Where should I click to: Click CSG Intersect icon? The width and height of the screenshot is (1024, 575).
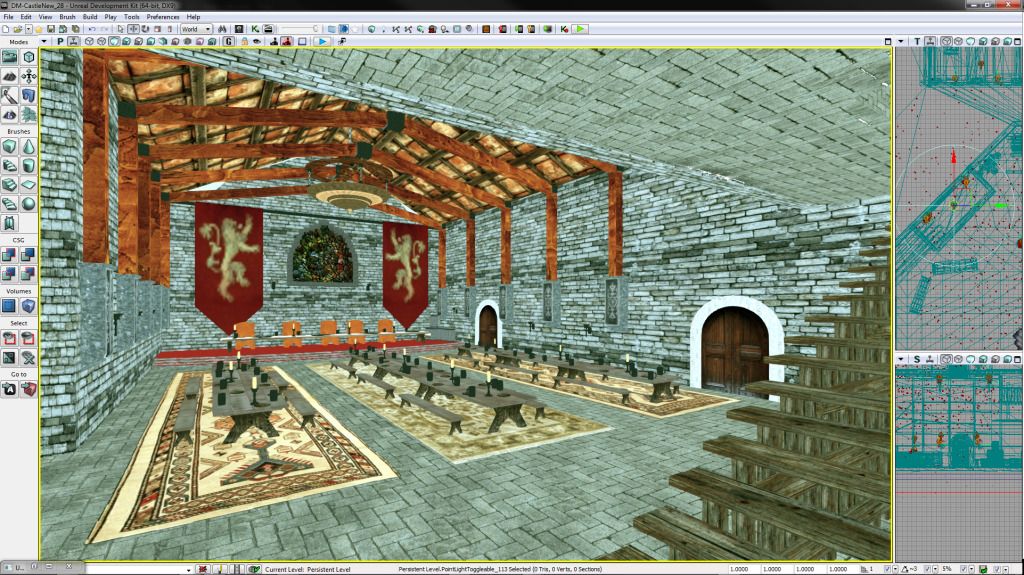pos(9,274)
